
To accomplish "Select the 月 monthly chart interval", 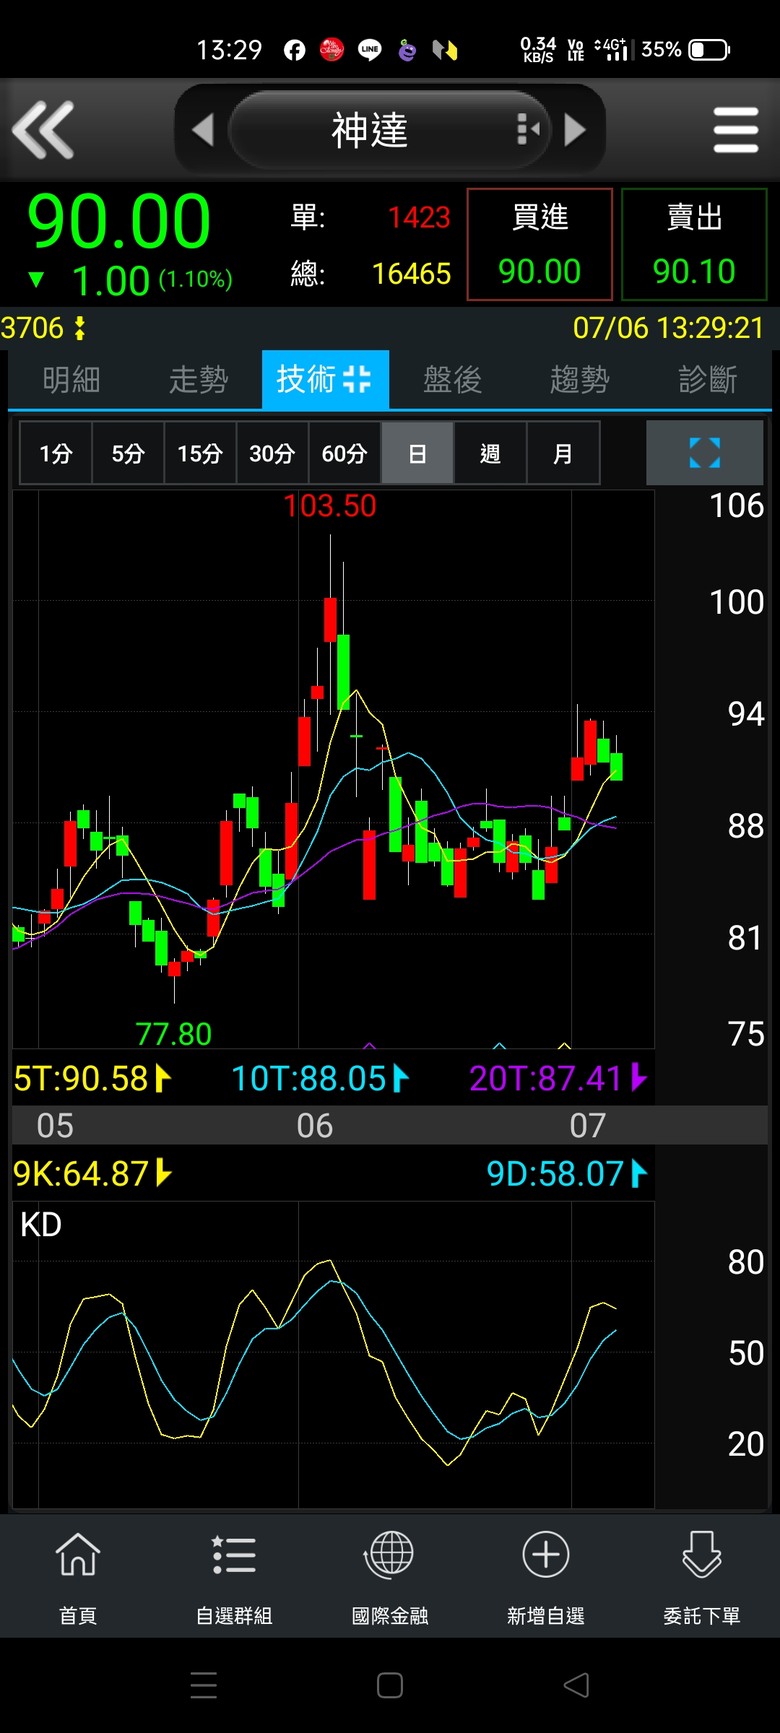I will tap(563, 454).
